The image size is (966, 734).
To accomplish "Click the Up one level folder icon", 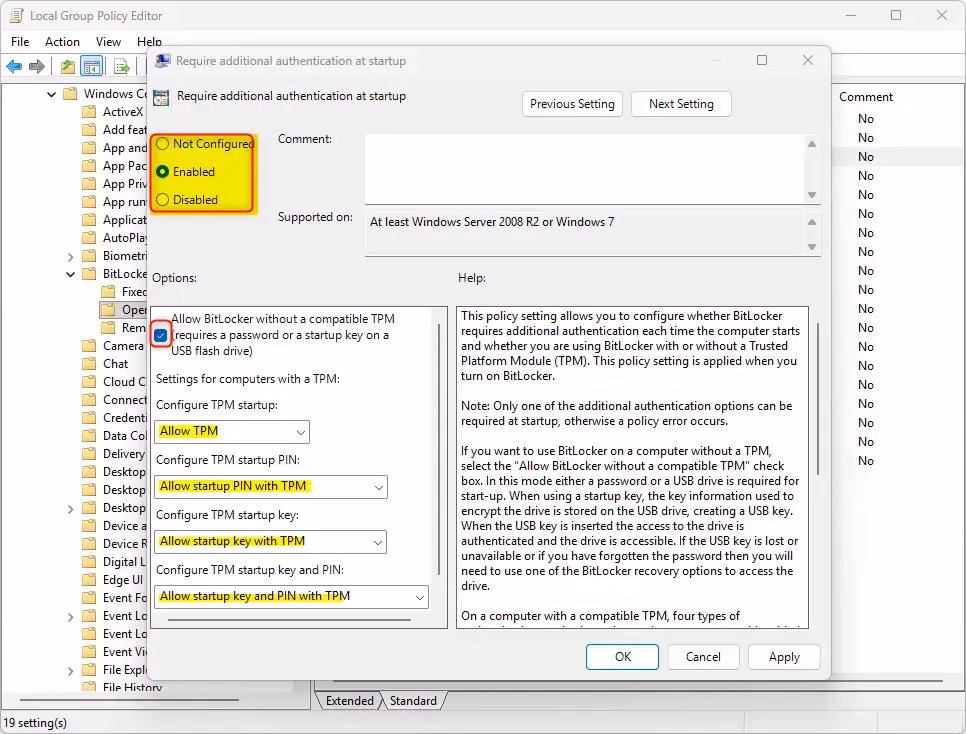I will (68, 67).
